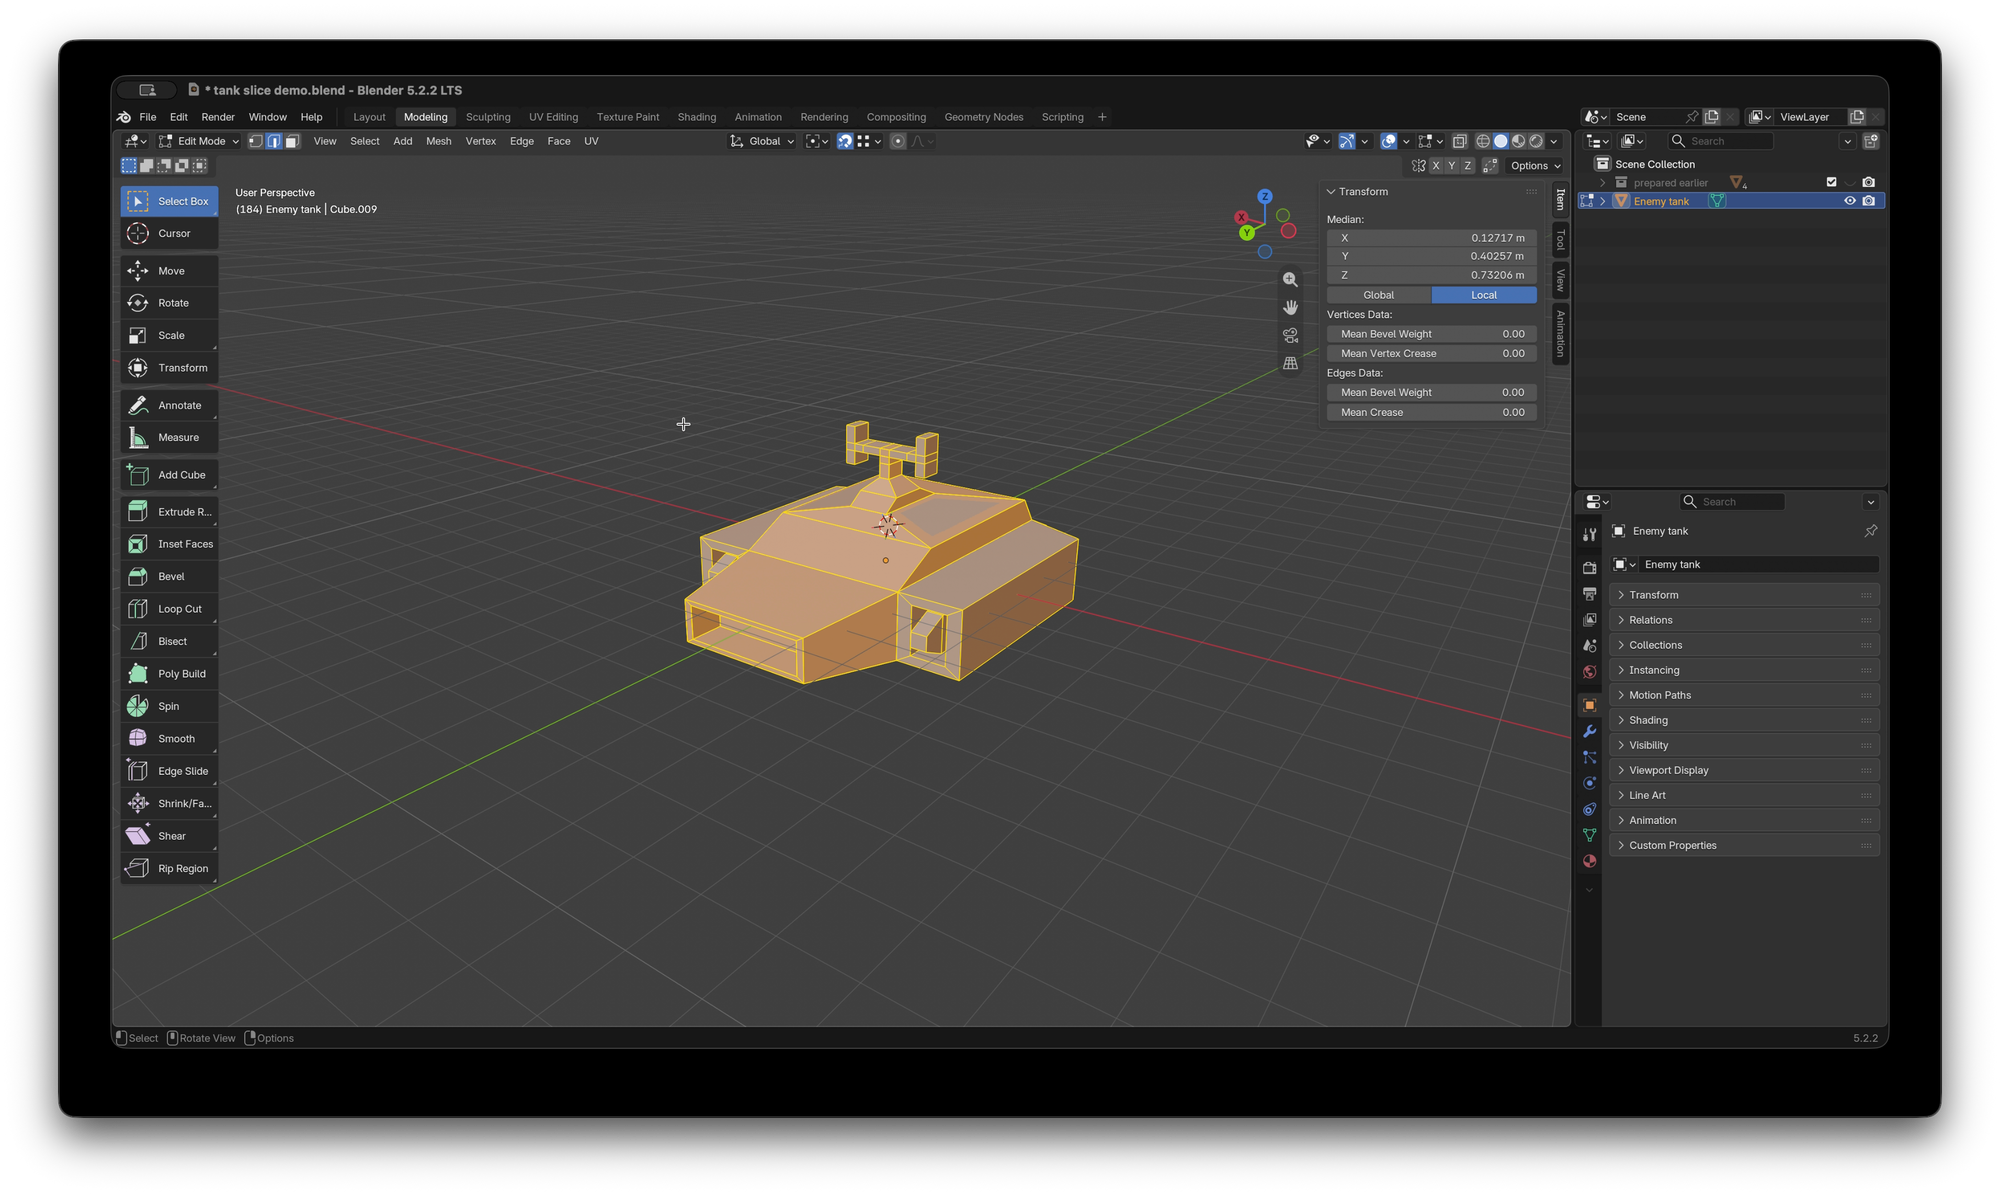Uncheck the prepared earlier collection checkbox

point(1831,182)
